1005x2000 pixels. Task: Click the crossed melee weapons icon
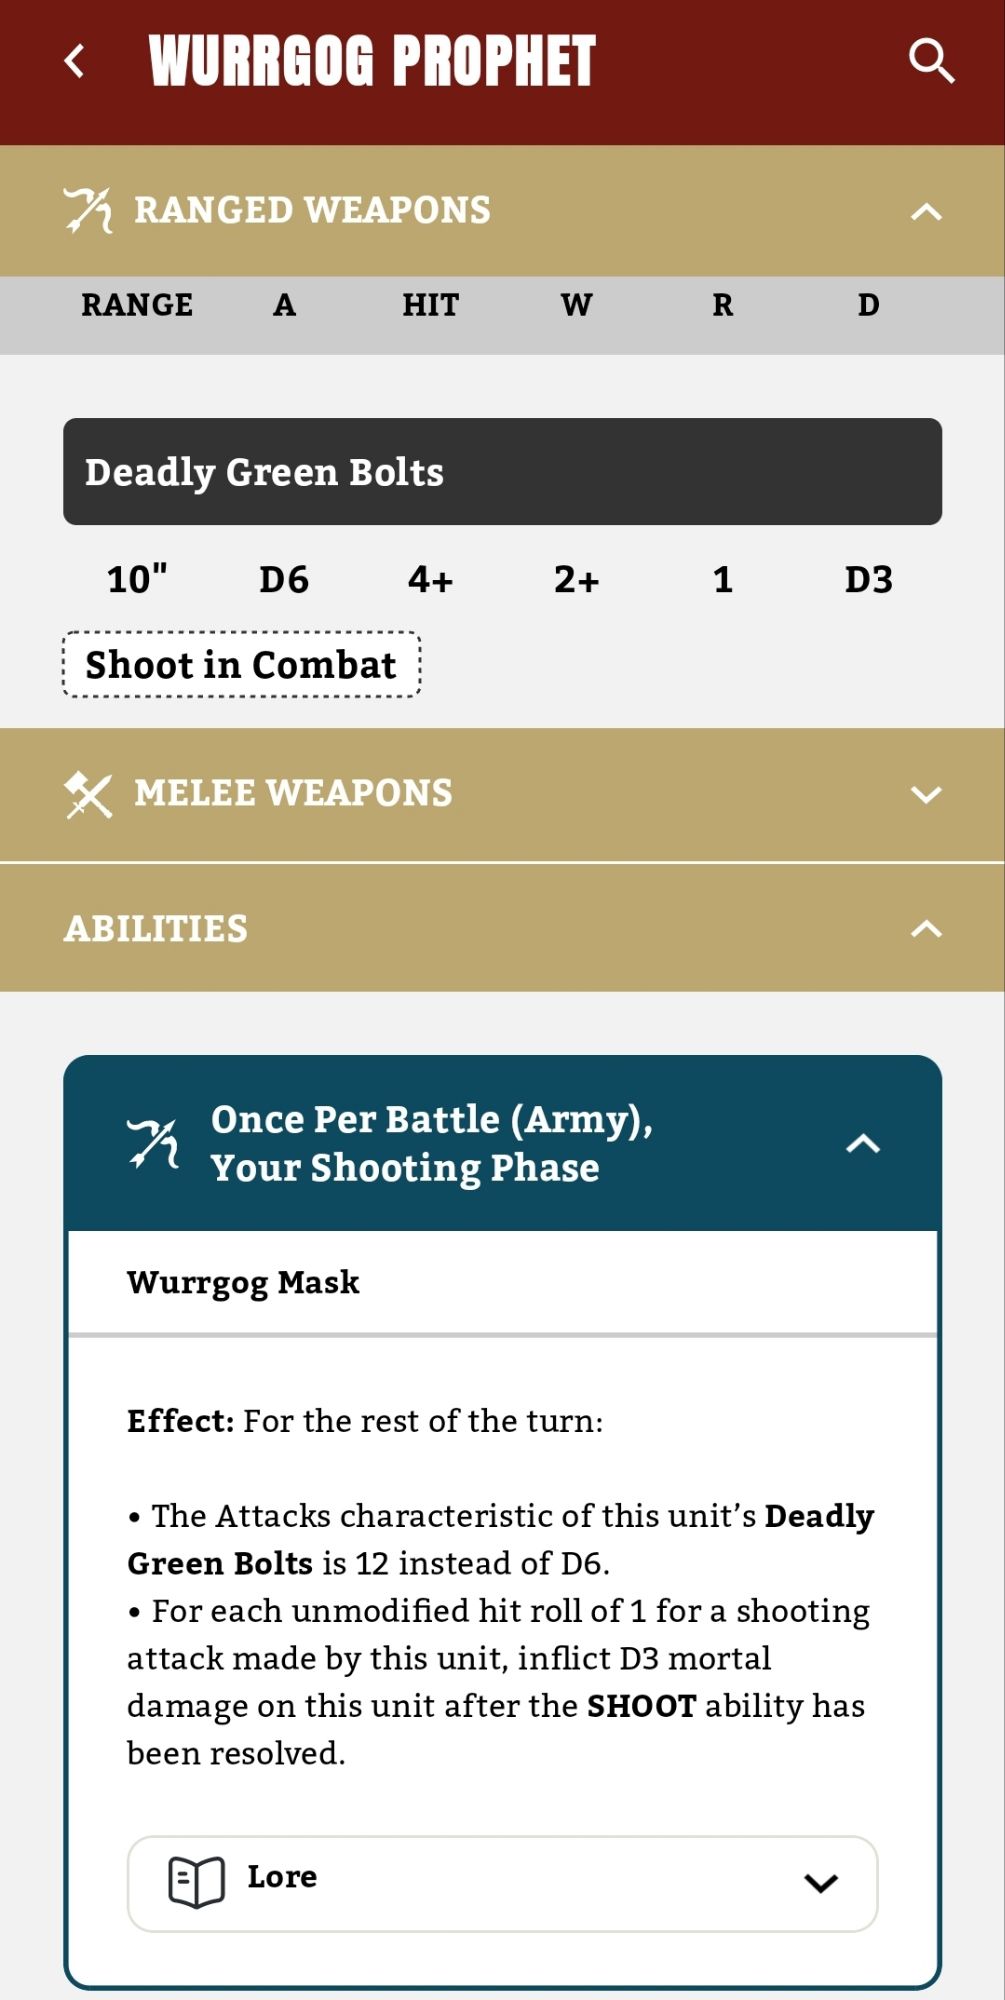click(x=88, y=794)
